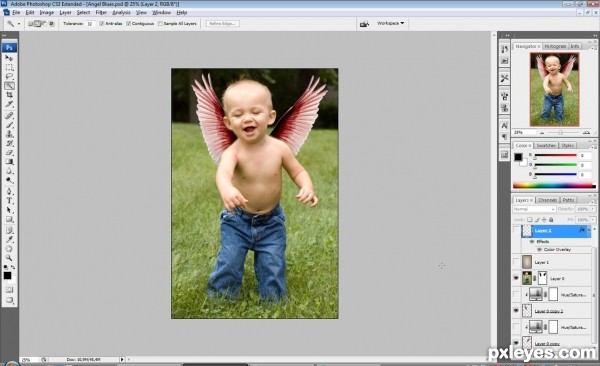Viewport: 600px width, 366px height.
Task: Select the Blur tool
Action: 9,171
